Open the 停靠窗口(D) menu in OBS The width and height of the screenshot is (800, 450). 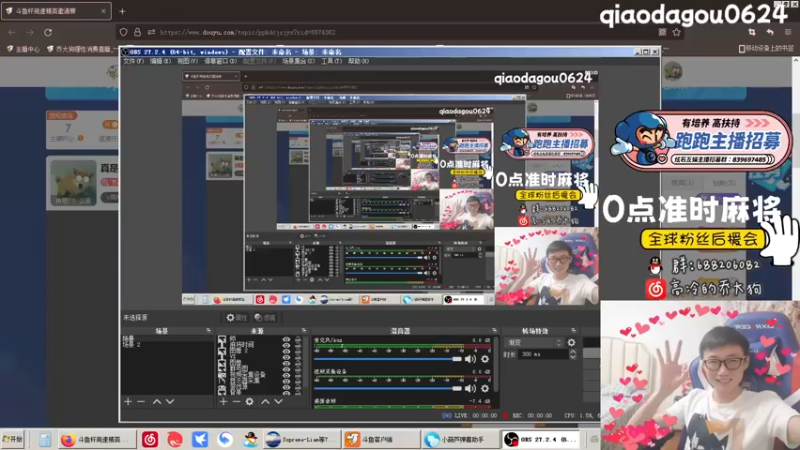tap(220, 61)
